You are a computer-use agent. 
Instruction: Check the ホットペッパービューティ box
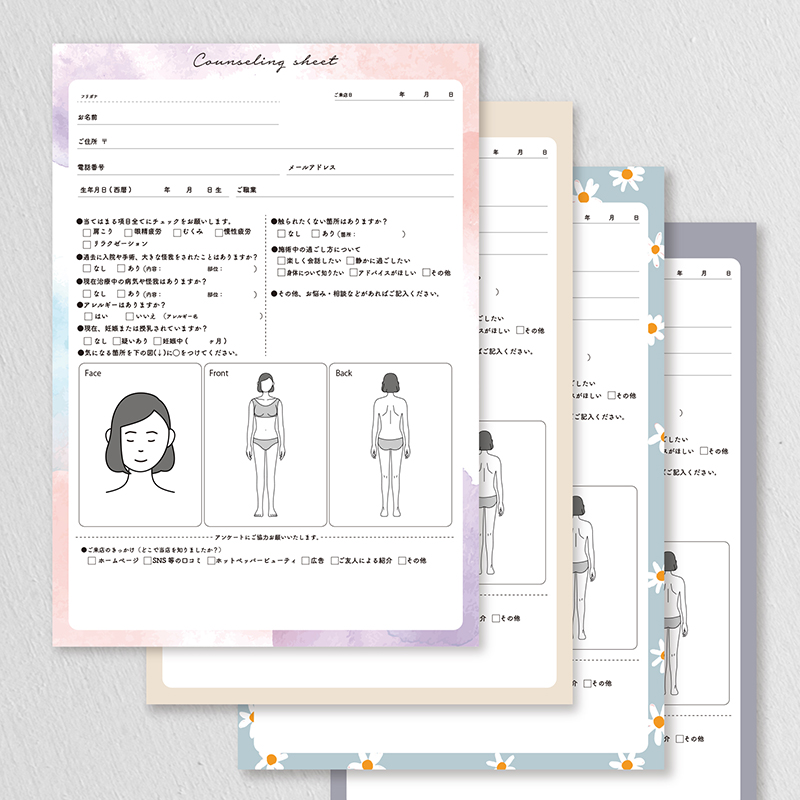click(x=211, y=561)
